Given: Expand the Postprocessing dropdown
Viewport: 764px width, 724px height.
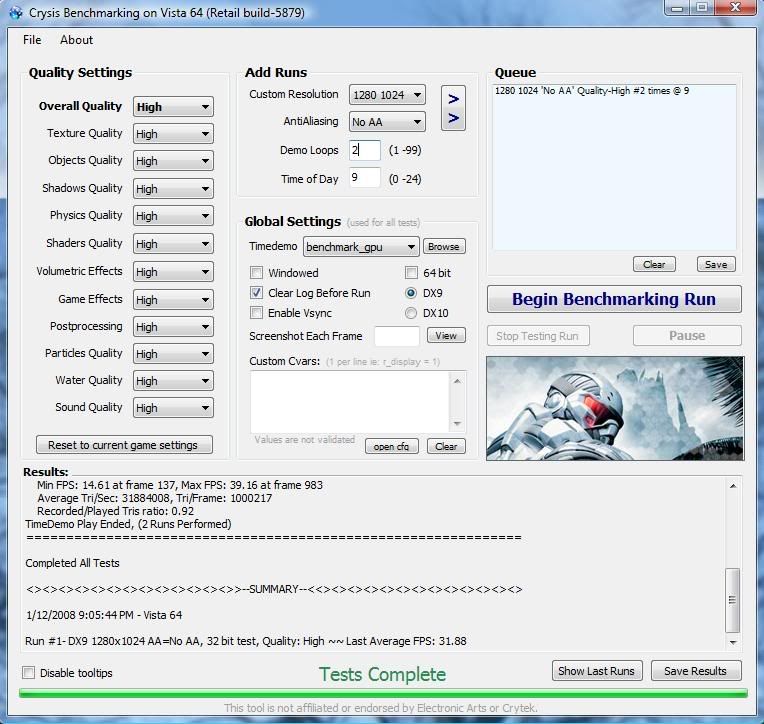Looking at the screenshot, I should point(173,327).
